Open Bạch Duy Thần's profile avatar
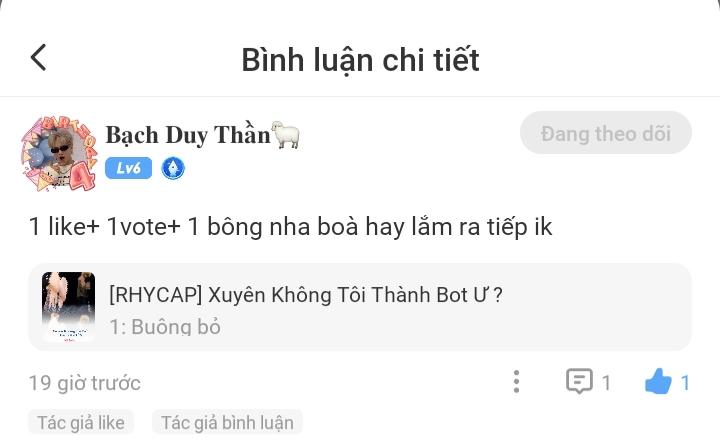 click(60, 153)
